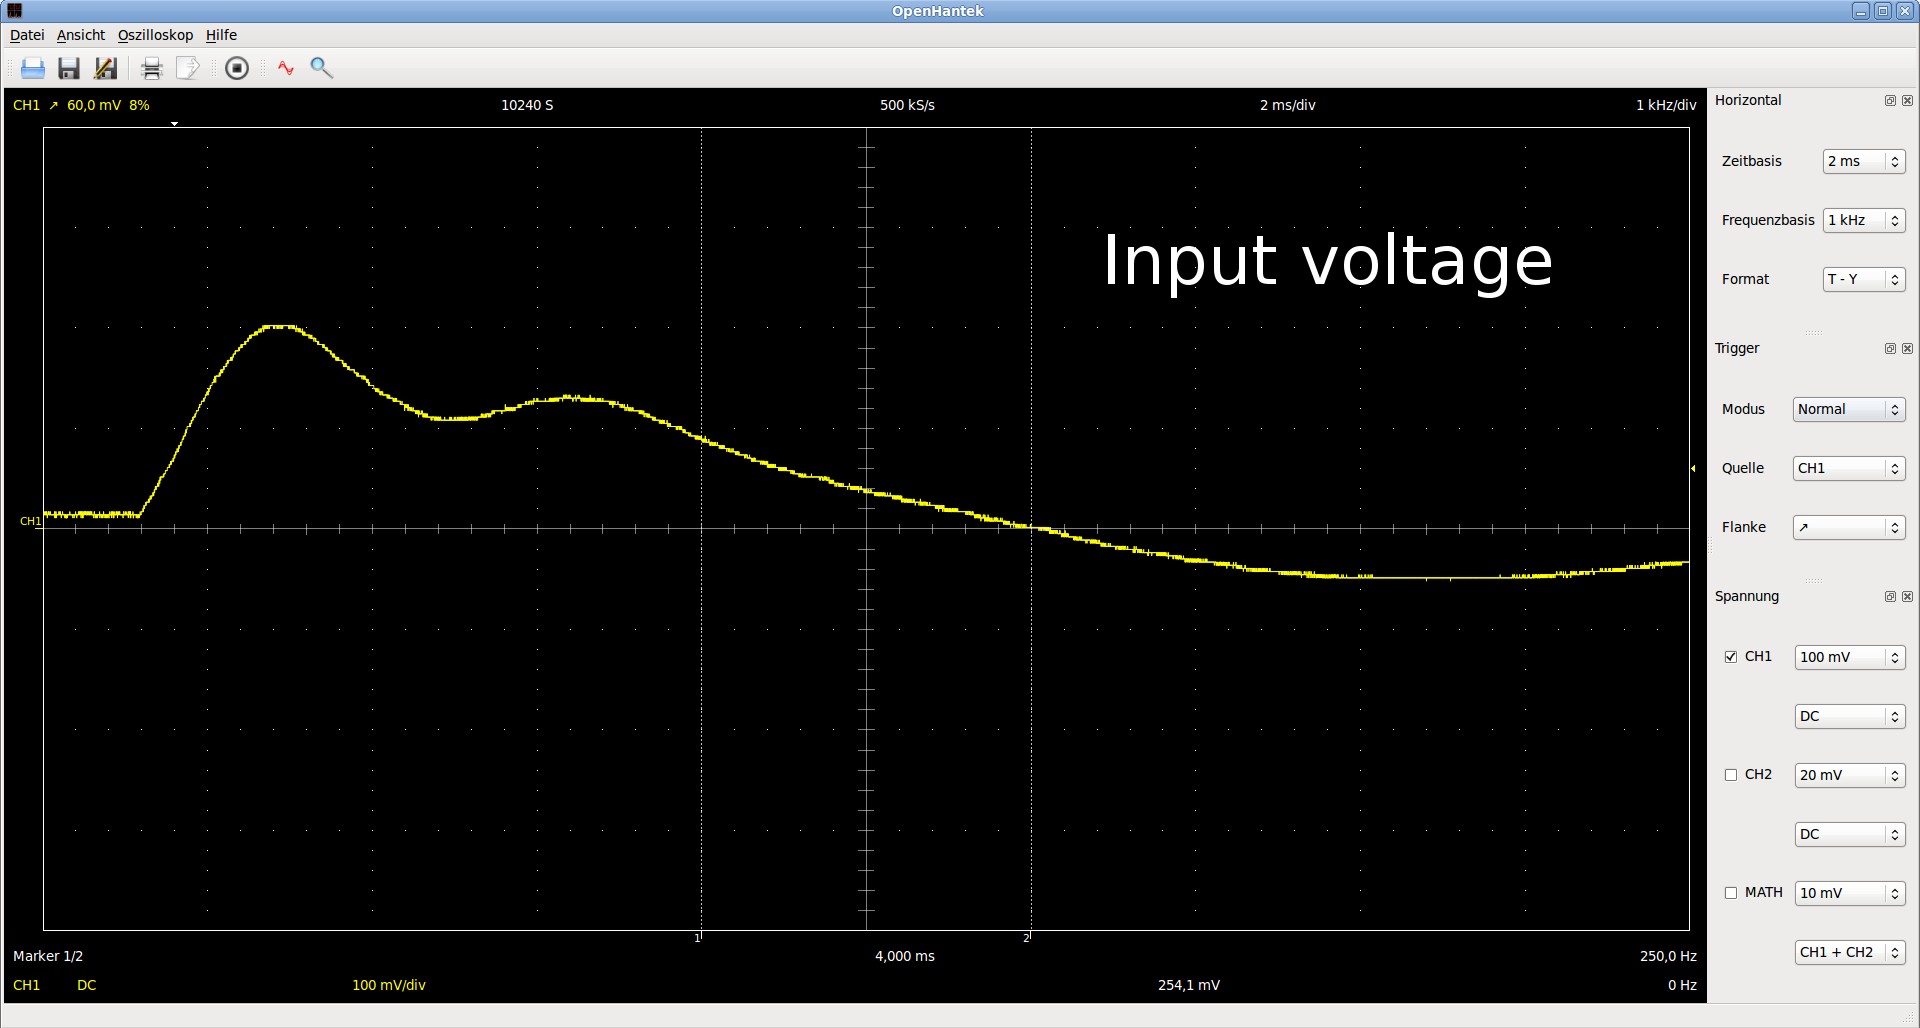Activate the magnifier zoom tool
The image size is (1920, 1028).
point(321,68)
